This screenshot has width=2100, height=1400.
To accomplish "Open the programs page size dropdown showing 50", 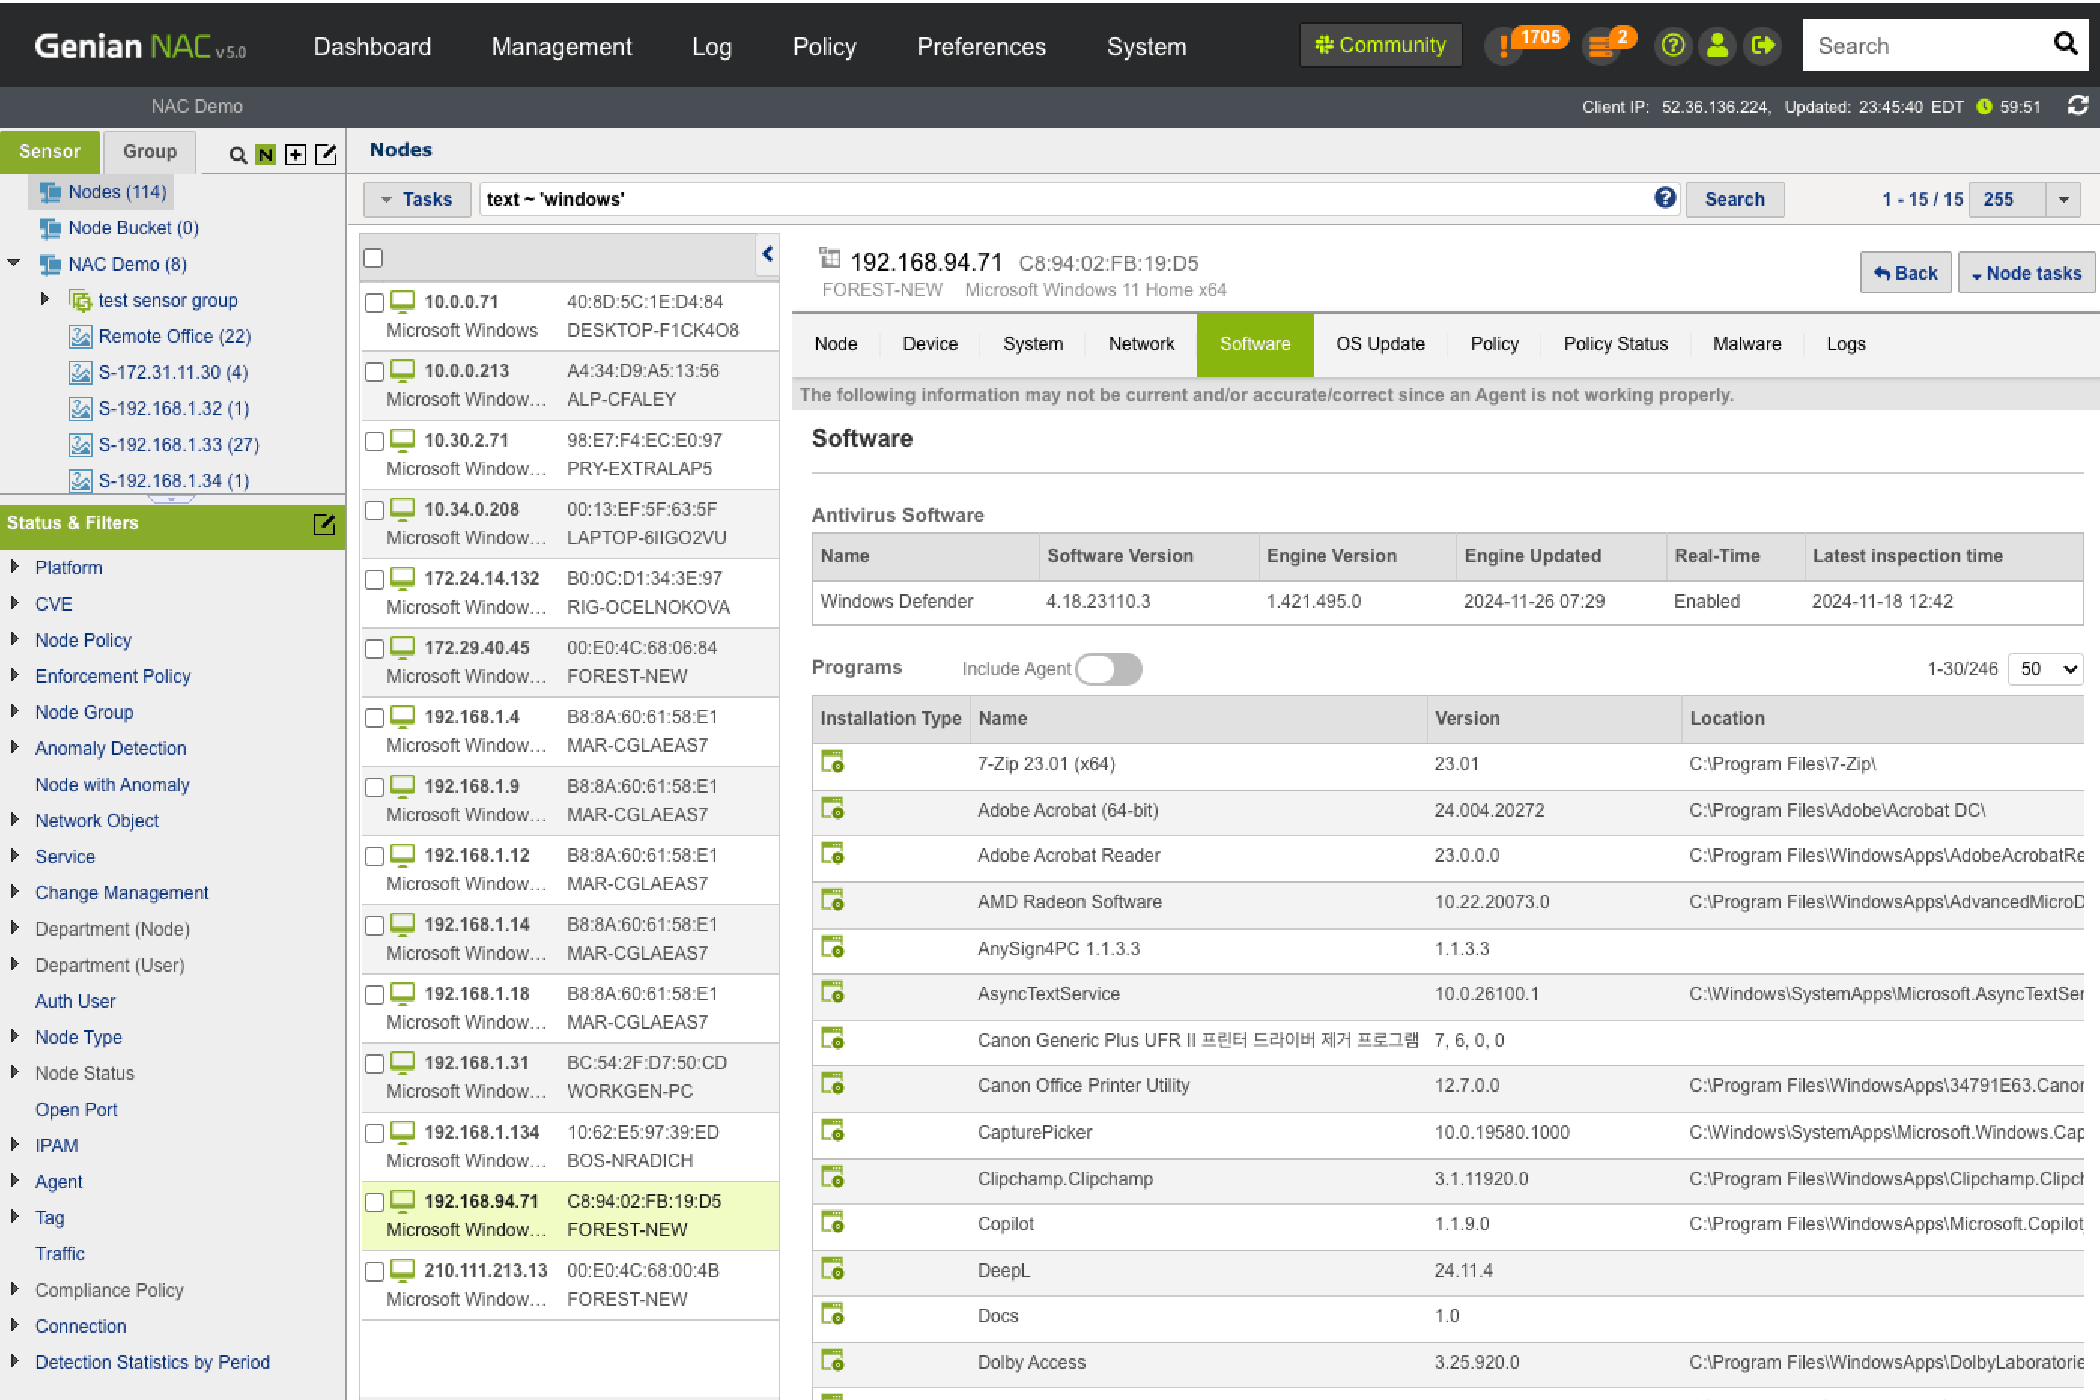I will click(2046, 668).
